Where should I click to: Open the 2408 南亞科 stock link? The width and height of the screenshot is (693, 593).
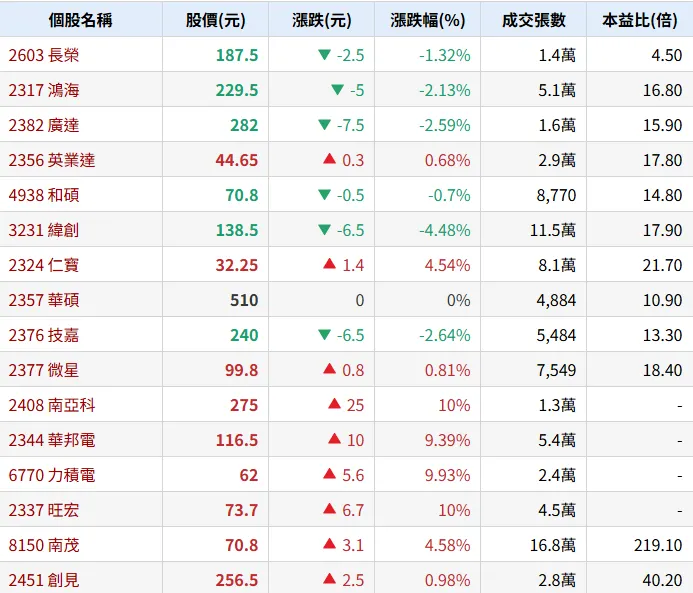pyautogui.click(x=52, y=405)
